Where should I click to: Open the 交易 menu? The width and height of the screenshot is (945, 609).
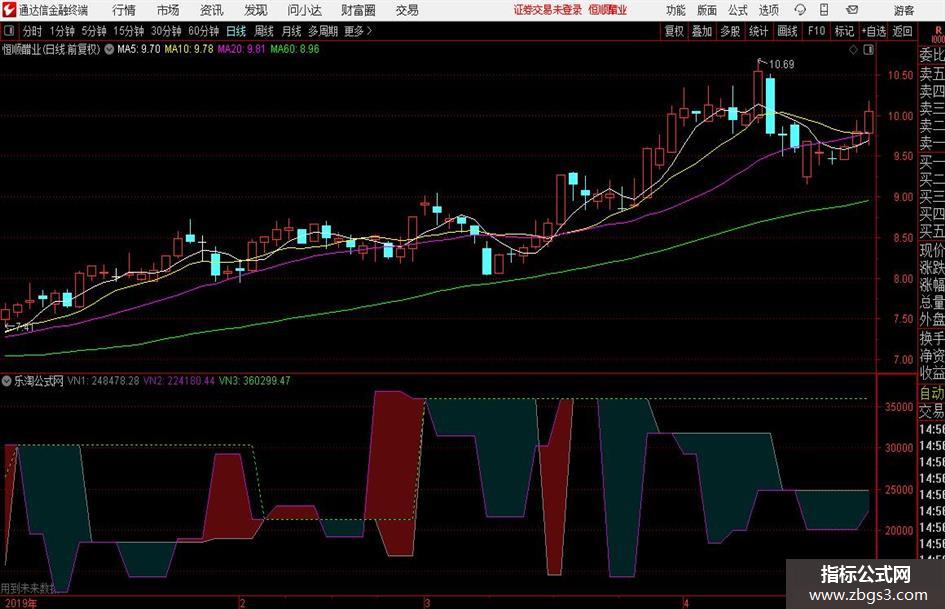(x=407, y=10)
